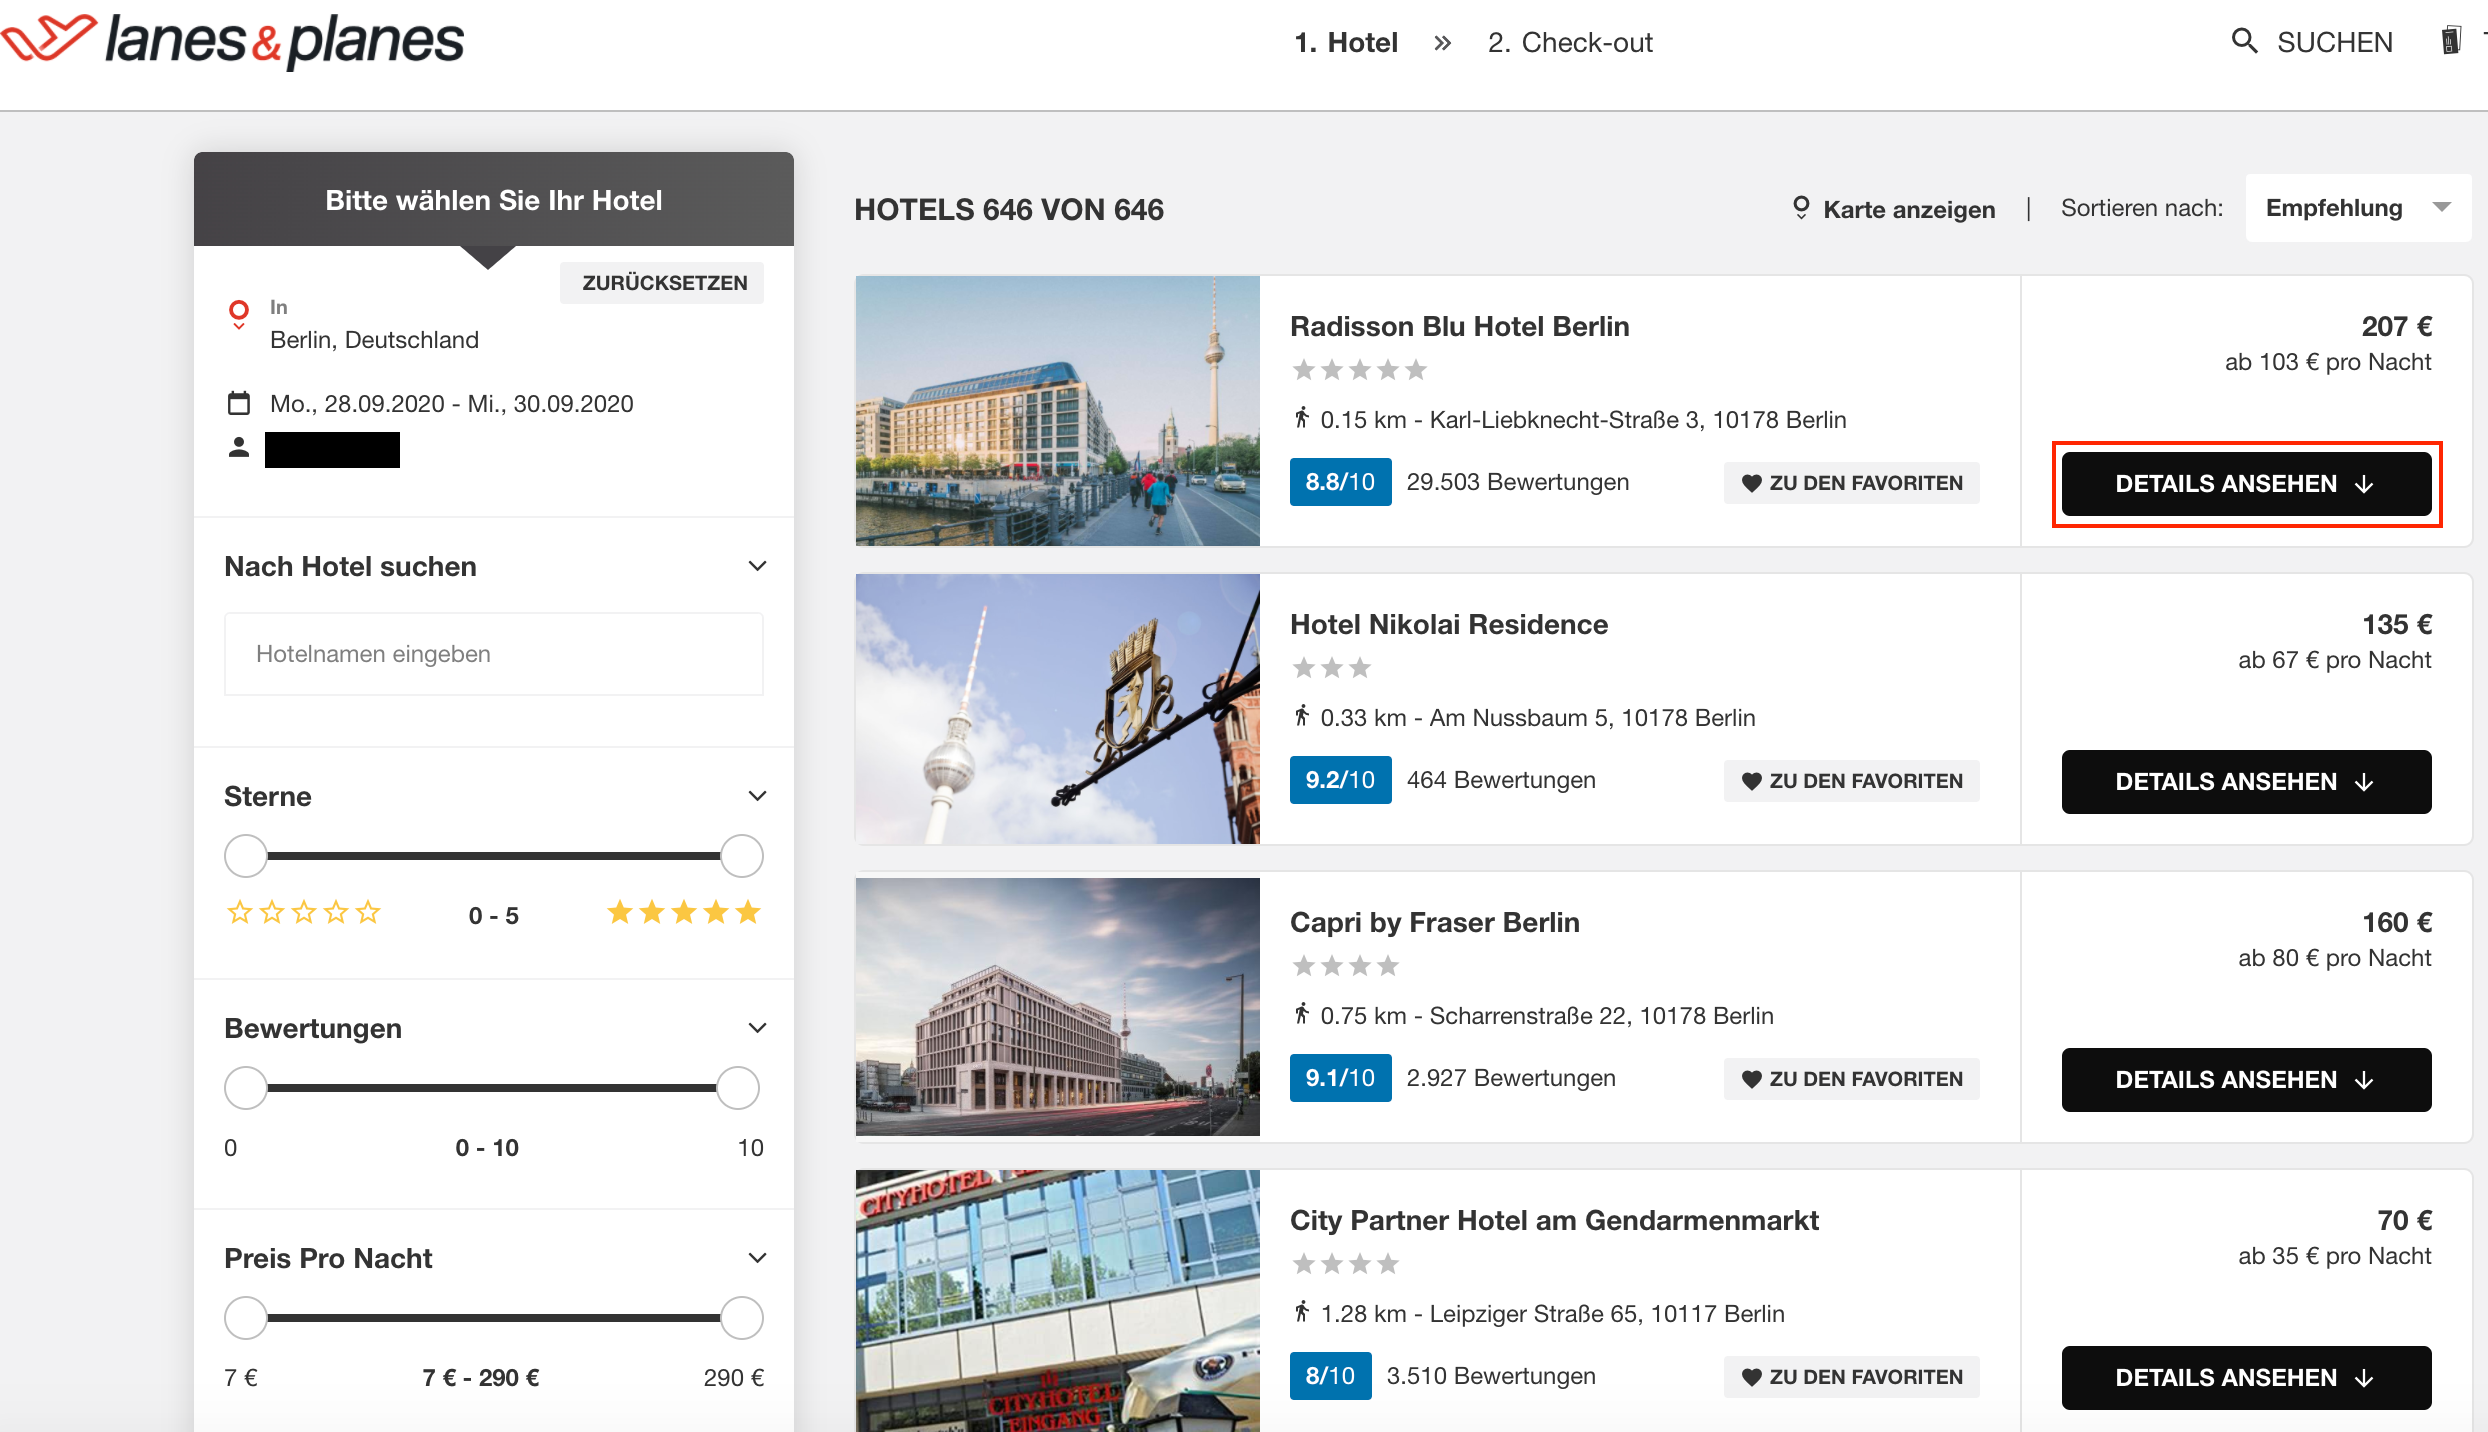This screenshot has height=1432, width=2488.
Task: Open the Radisson Blu hotel photo
Action: [1058, 411]
